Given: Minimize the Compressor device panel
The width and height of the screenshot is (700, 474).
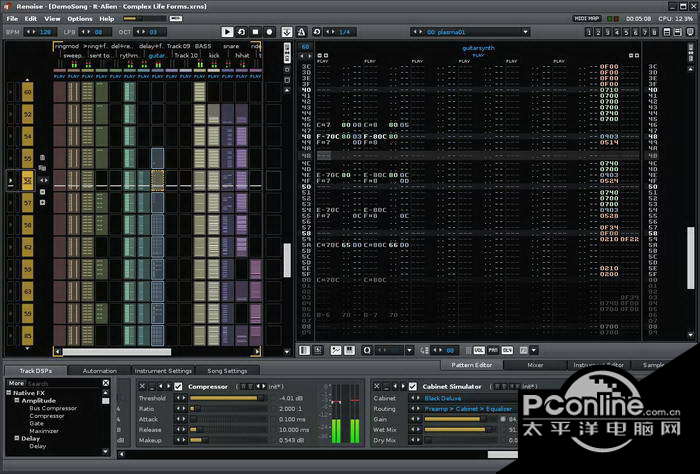Looking at the screenshot, I should click(x=151, y=387).
